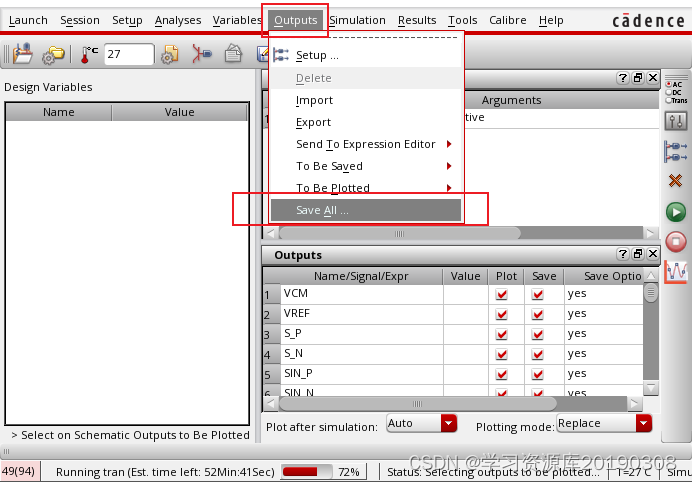This screenshot has width=692, height=482.
Task: Click the Plot Outputs waveform icon
Action: pos(676,271)
